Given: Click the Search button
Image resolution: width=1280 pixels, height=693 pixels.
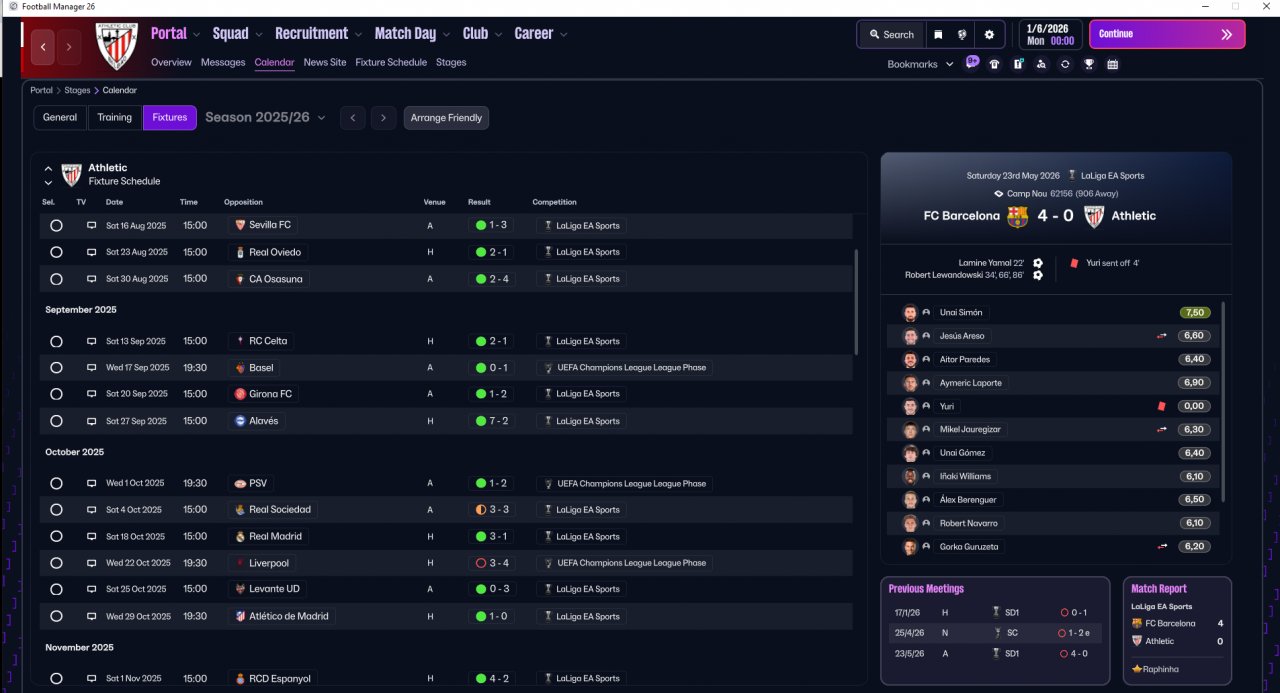Looking at the screenshot, I should click(891, 34).
